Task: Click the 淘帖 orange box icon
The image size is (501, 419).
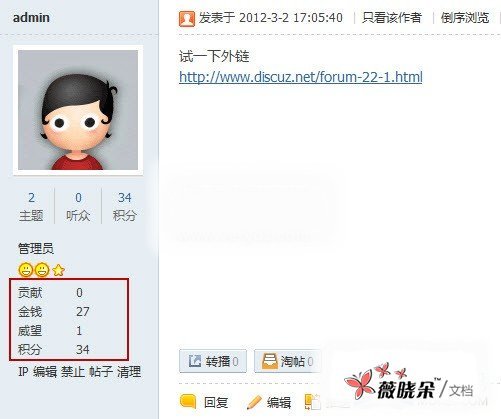Action: click(269, 361)
